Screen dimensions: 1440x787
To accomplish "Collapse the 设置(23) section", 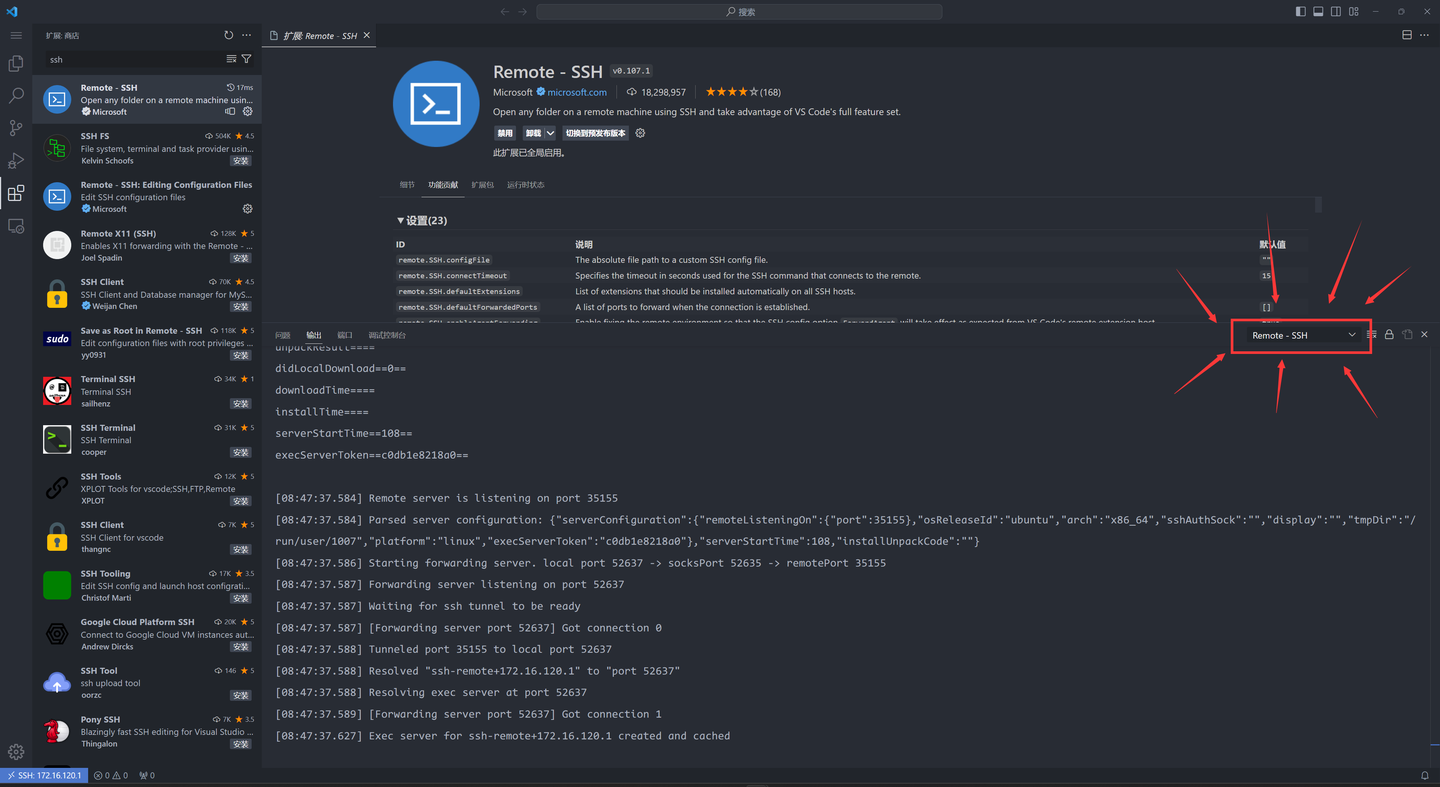I will coord(401,220).
